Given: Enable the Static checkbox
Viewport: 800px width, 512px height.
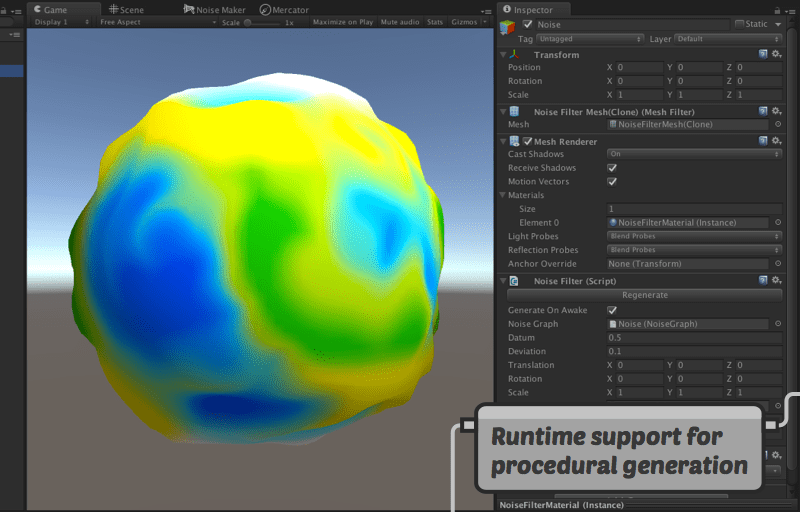Looking at the screenshot, I should 740,24.
